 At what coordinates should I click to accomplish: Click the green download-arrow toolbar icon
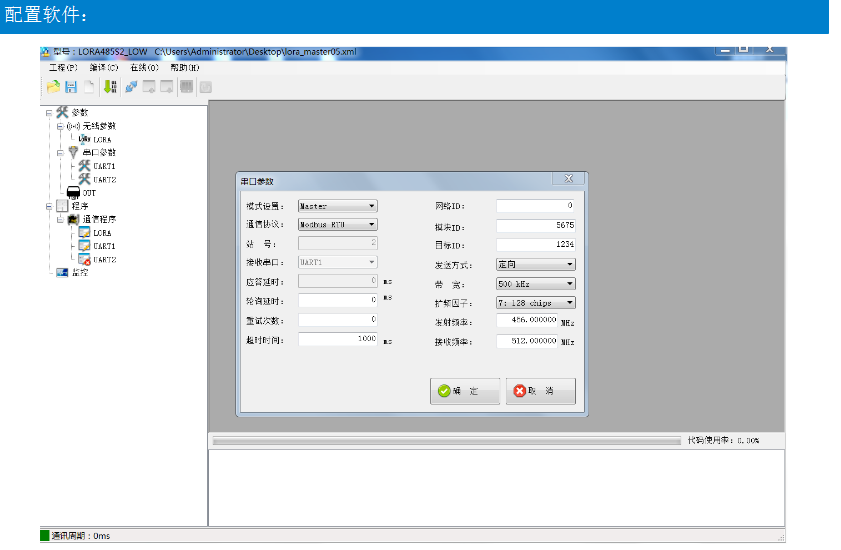coord(110,86)
